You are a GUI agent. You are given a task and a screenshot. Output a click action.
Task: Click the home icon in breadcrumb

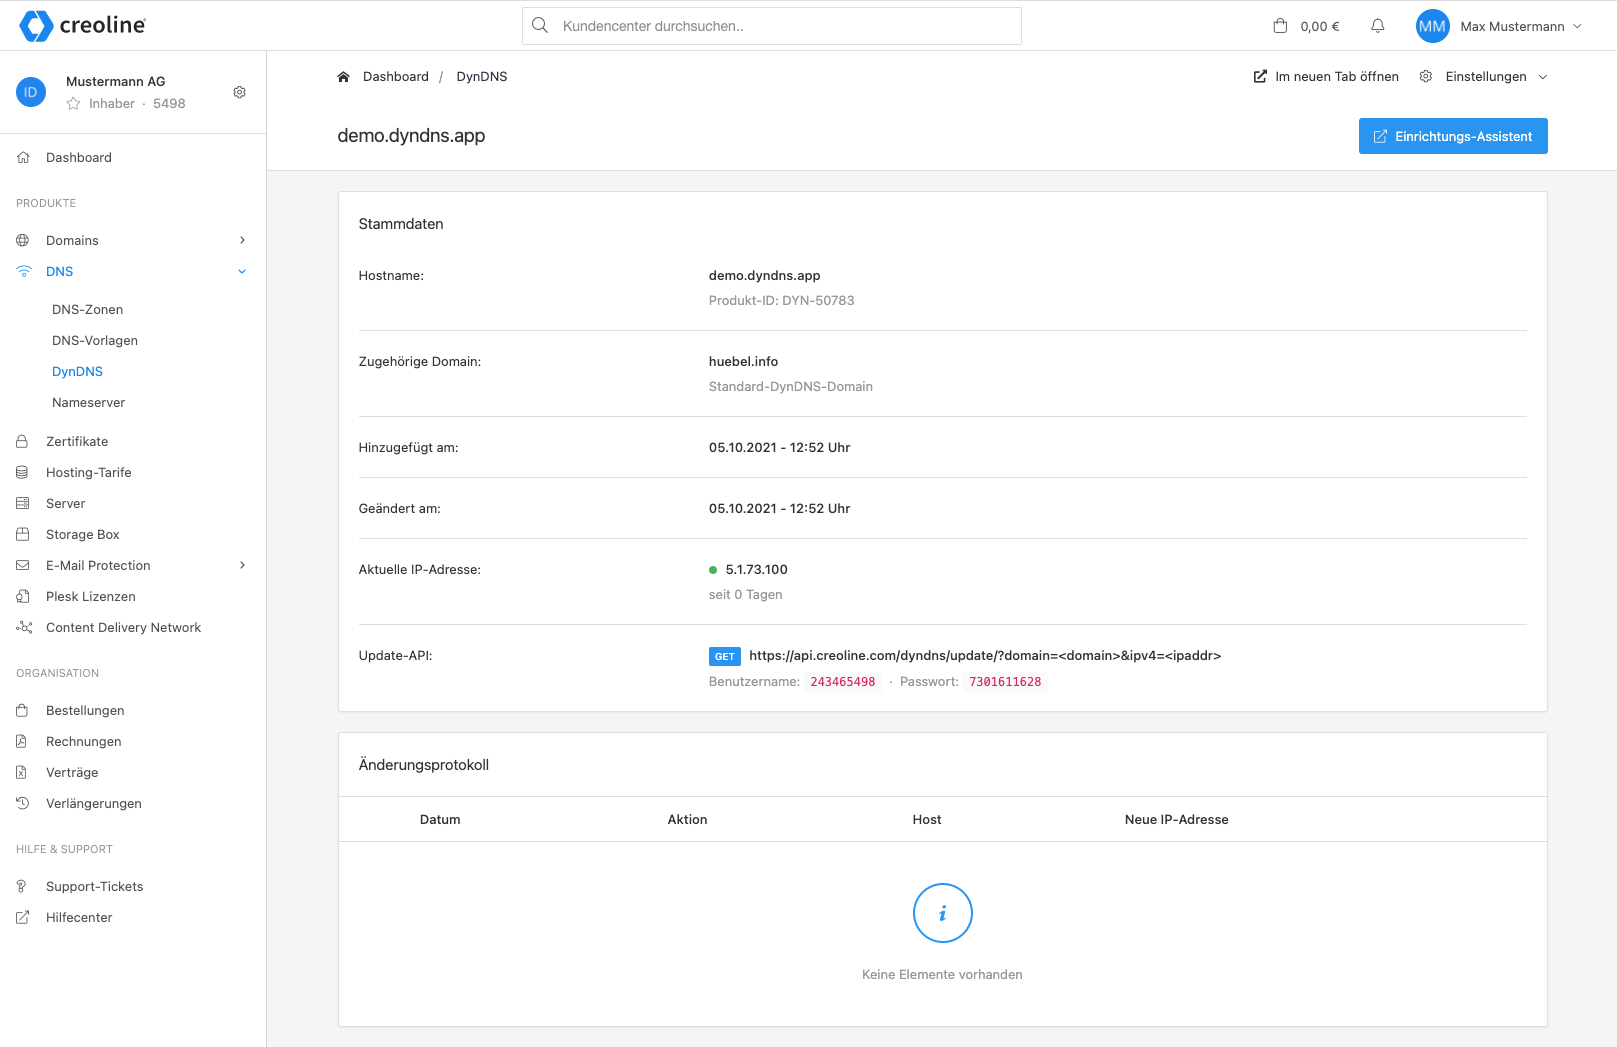coord(343,77)
